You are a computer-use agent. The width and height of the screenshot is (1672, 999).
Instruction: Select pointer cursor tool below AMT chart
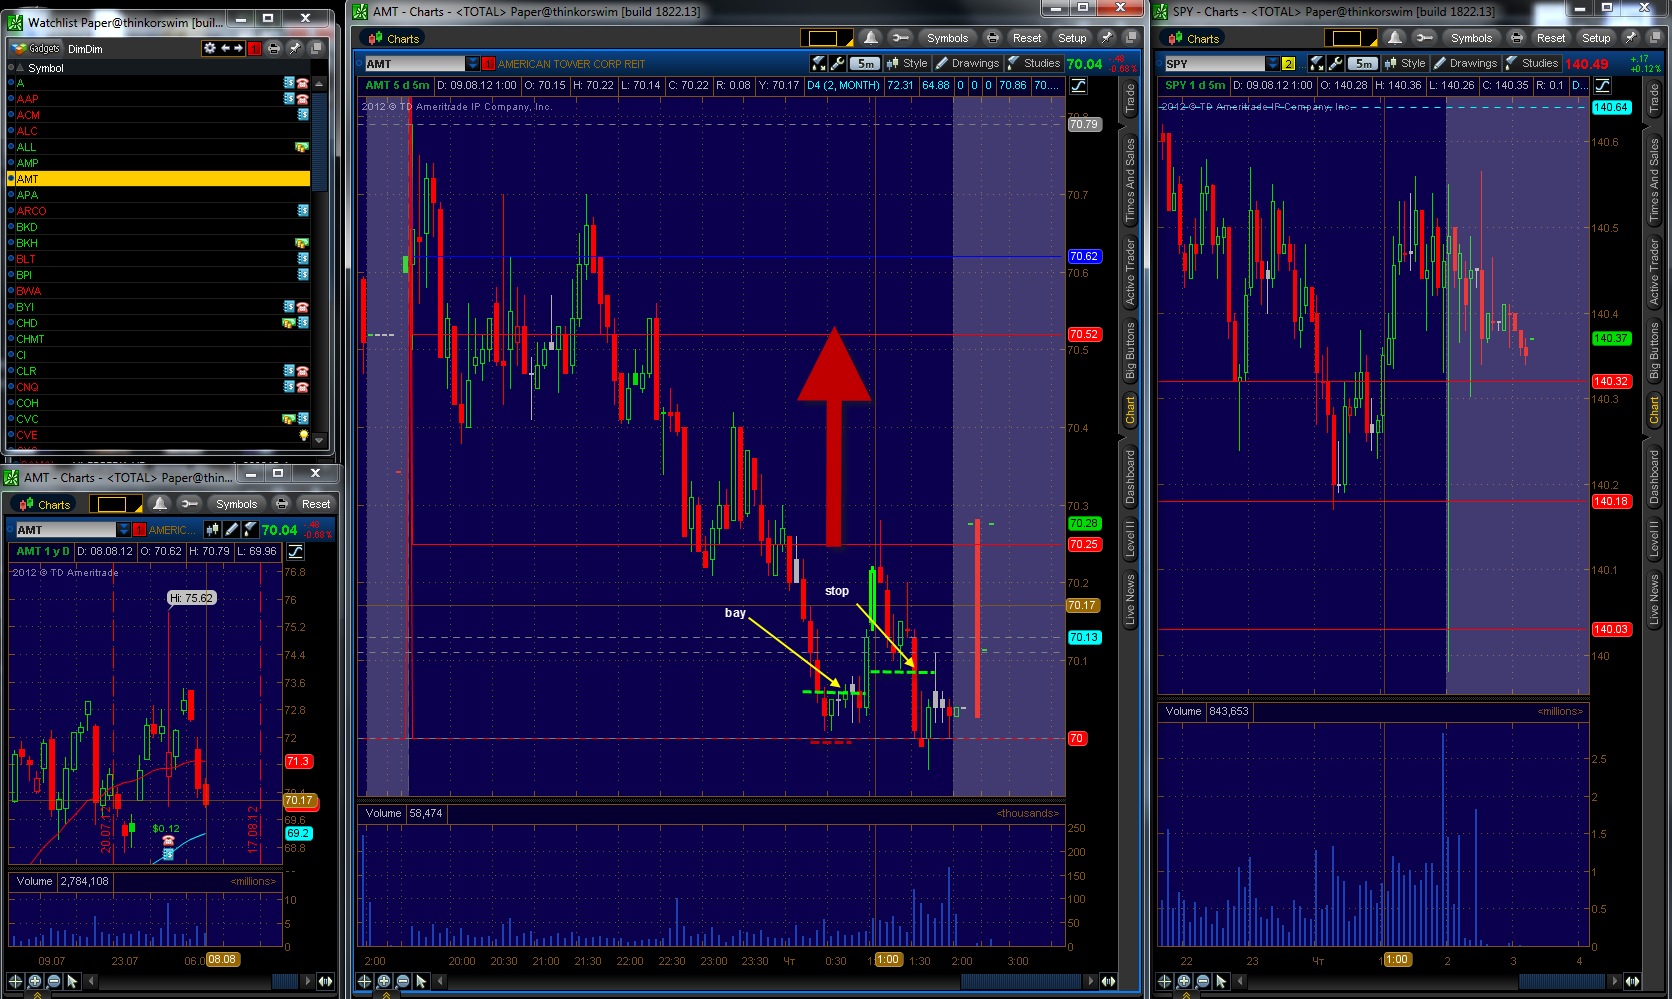421,981
